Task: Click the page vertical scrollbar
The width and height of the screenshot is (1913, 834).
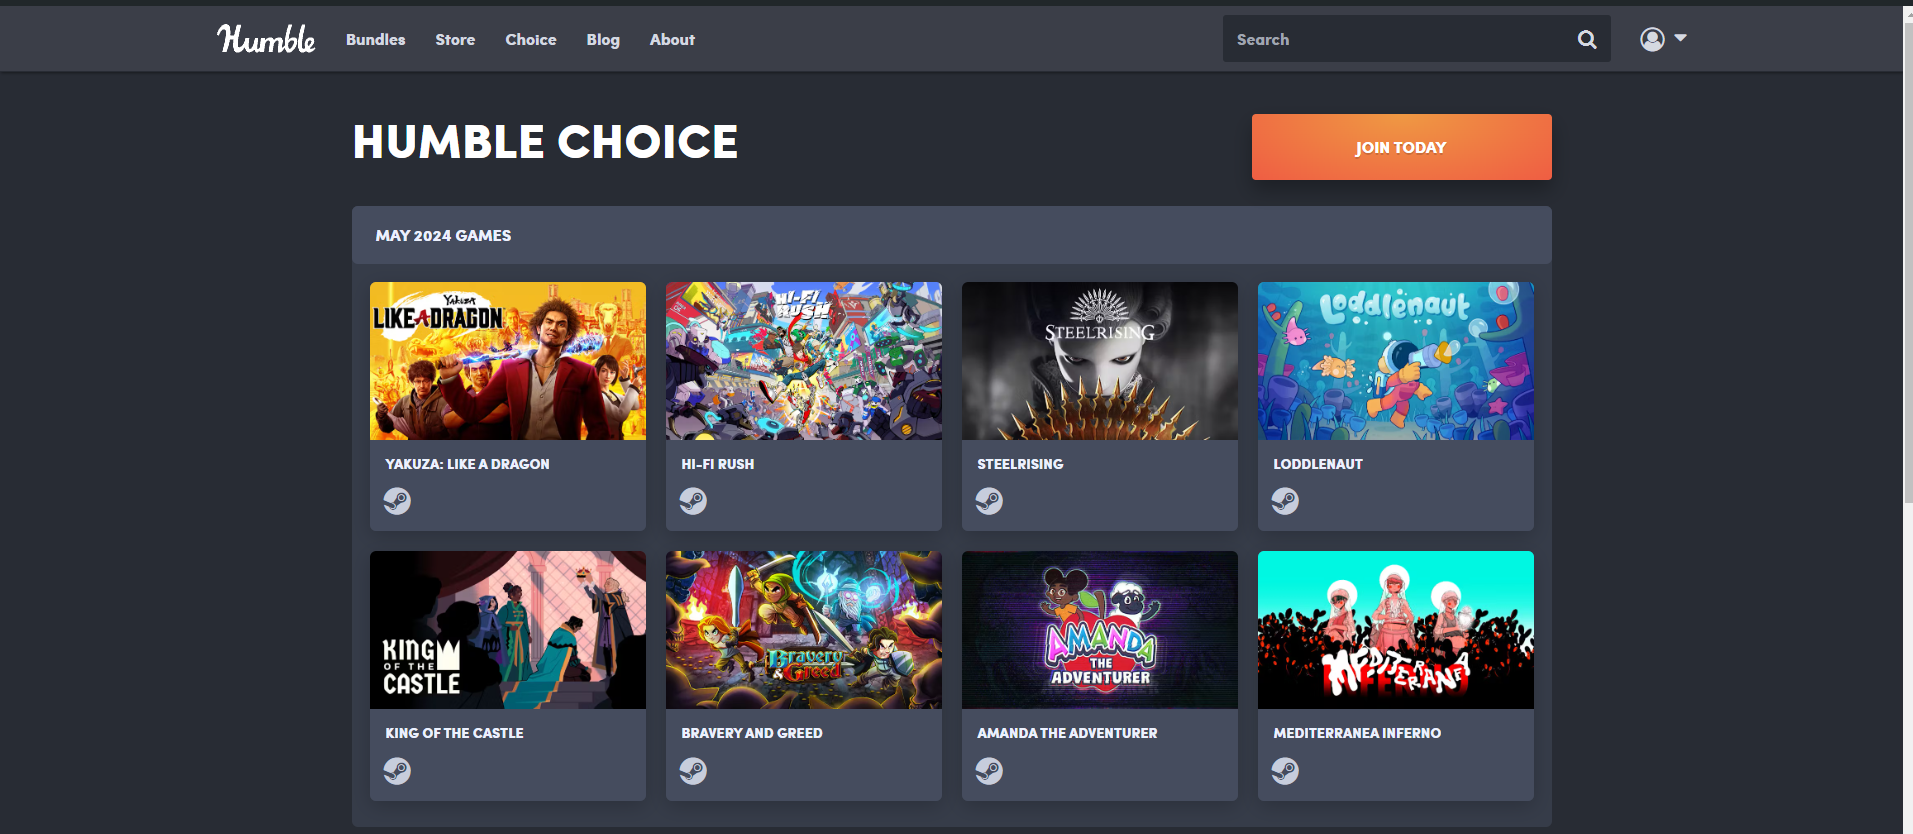Action: pyautogui.click(x=1908, y=250)
